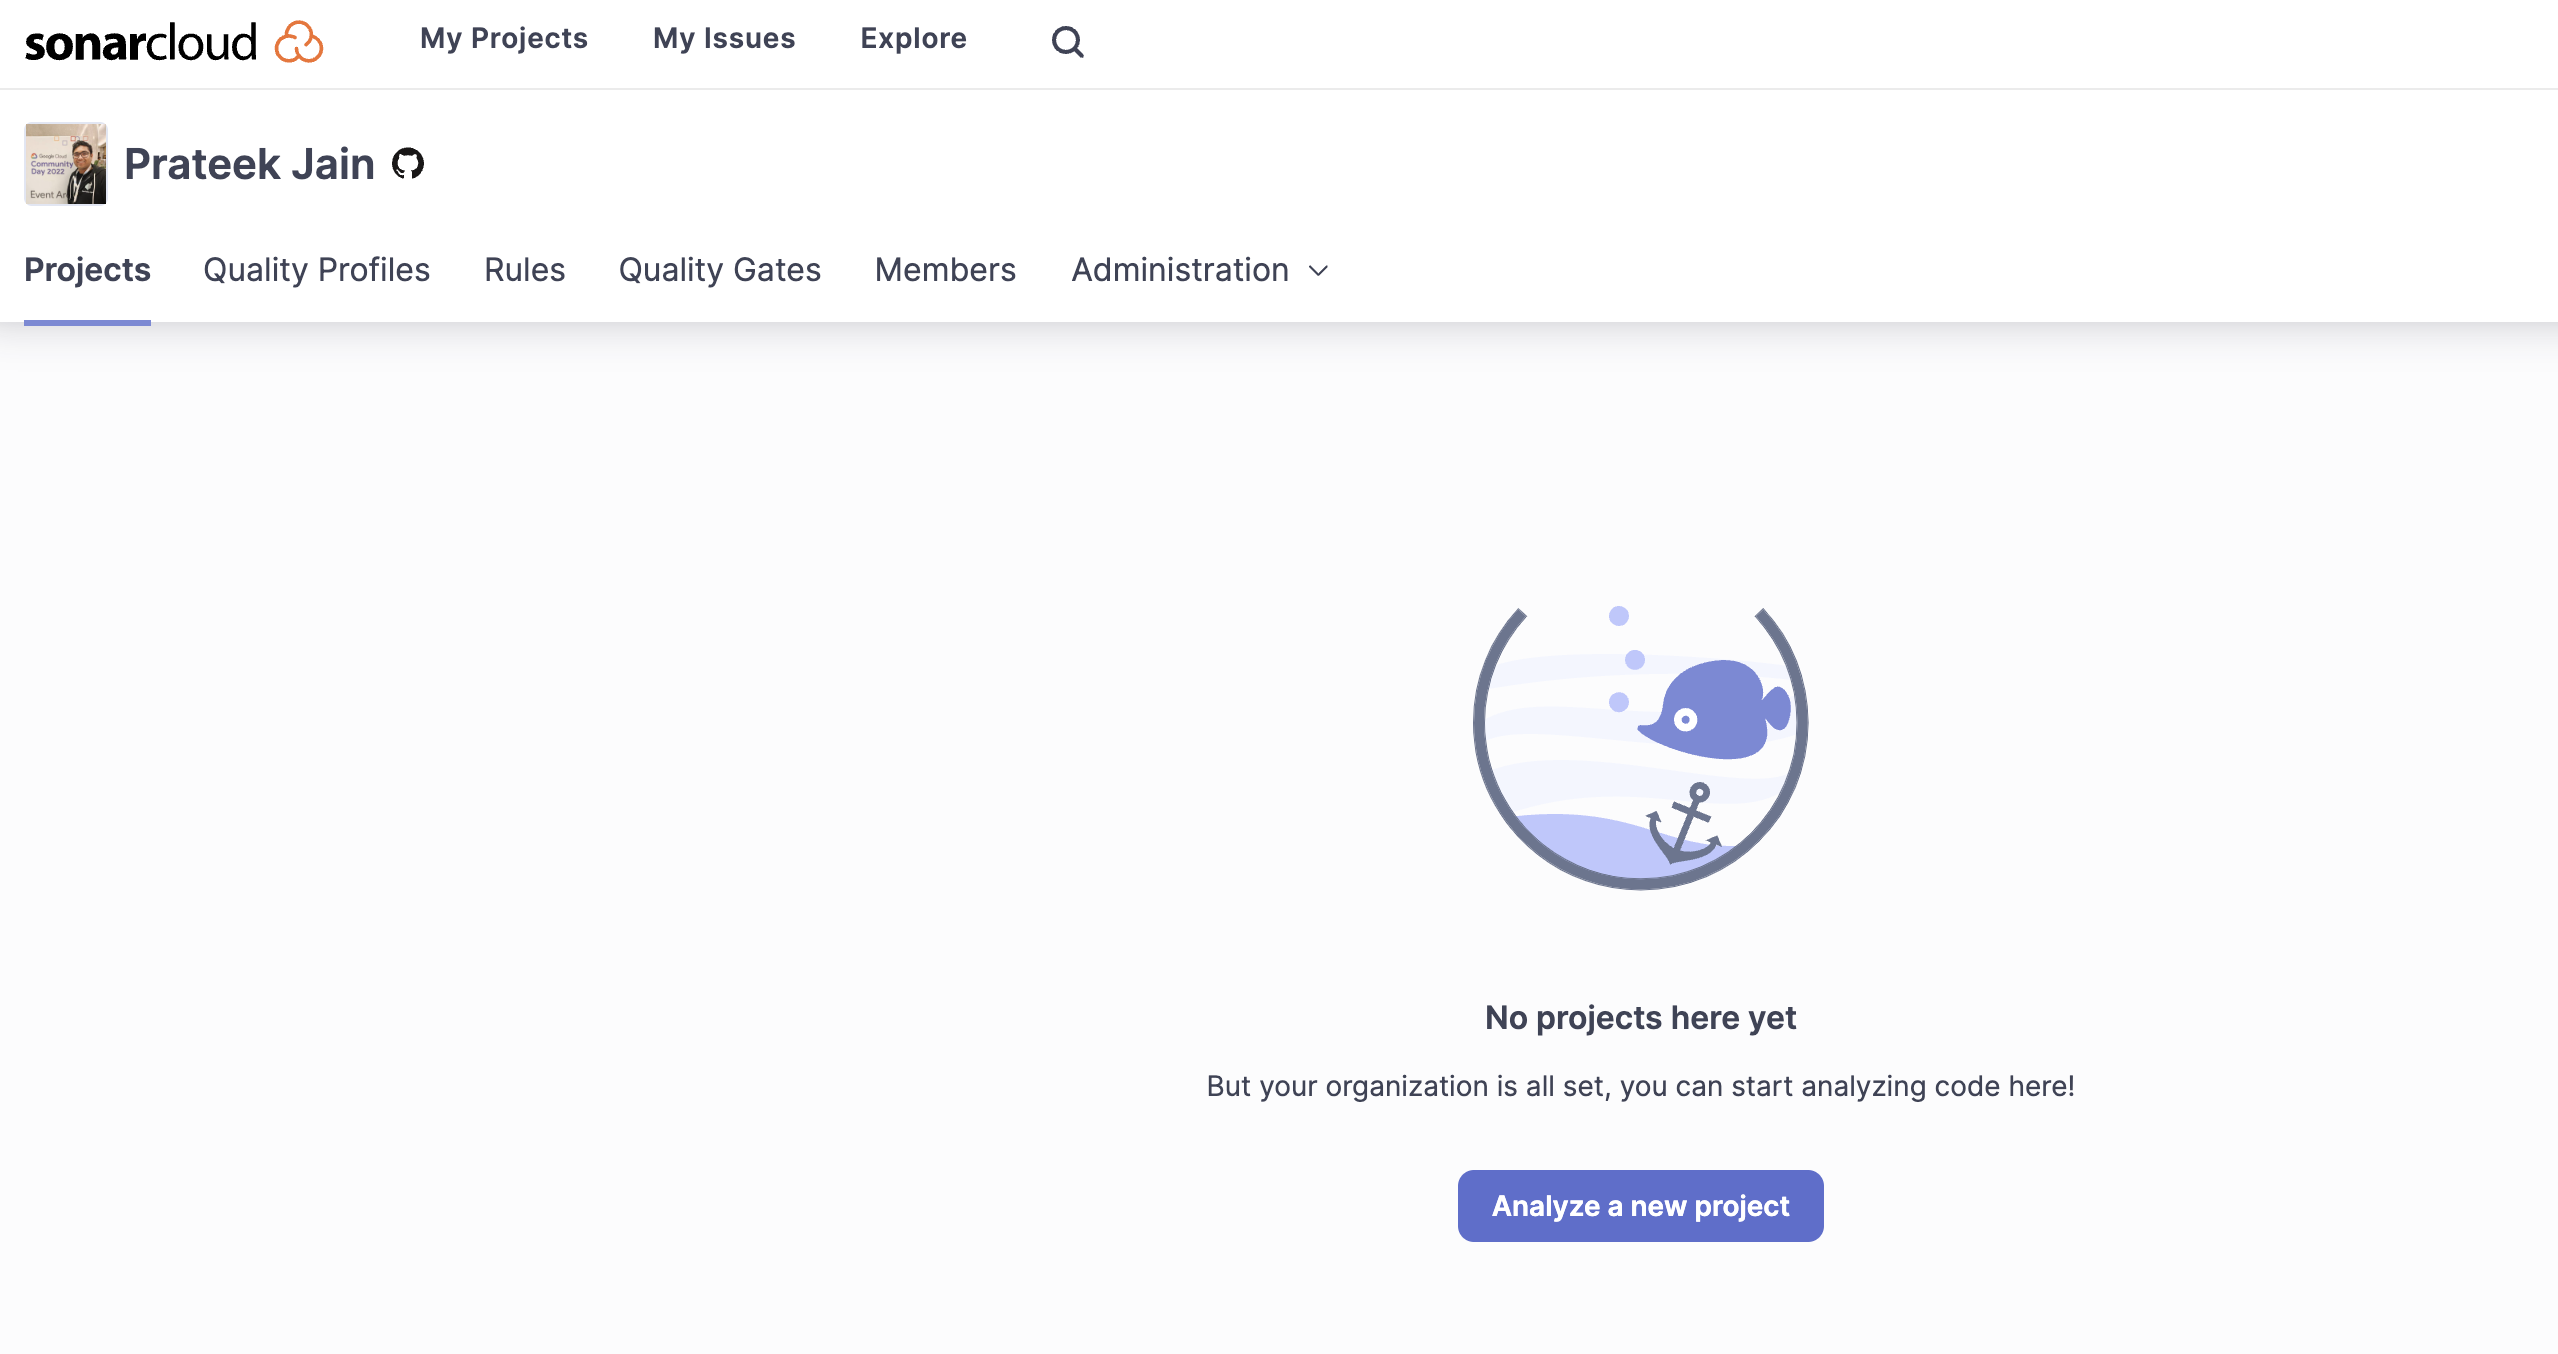View the Members tab

tap(945, 270)
